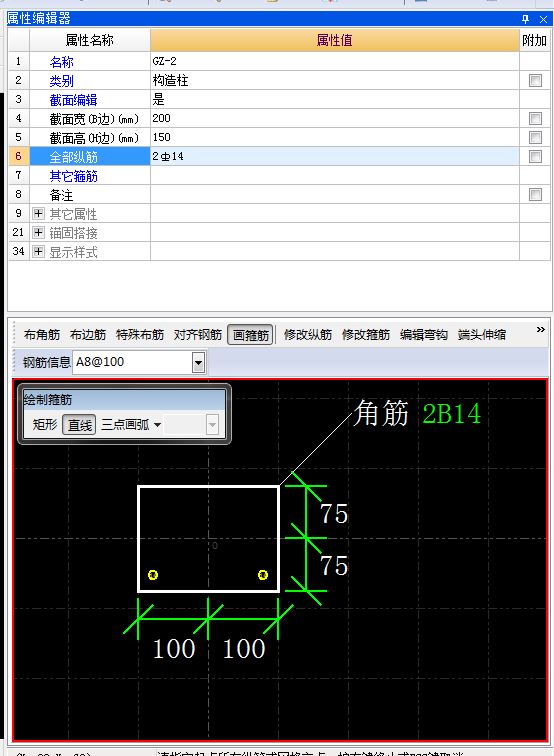
Task: Pin the 属性编辑器 panel
Action: 526,19
